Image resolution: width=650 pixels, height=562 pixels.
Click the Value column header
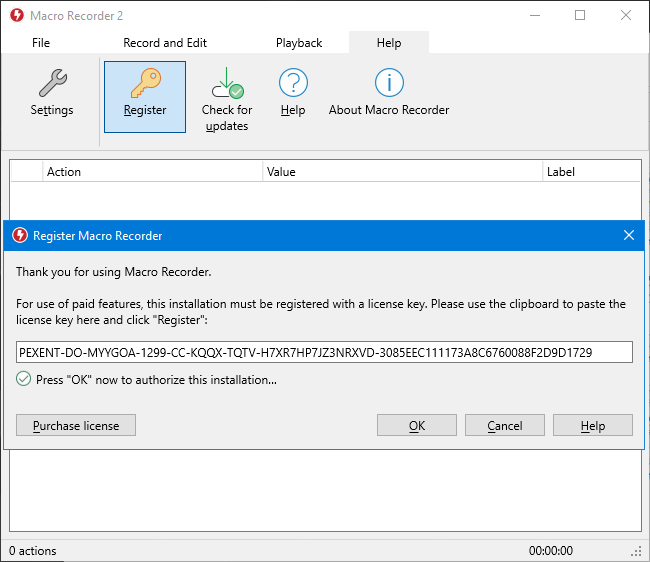pyautogui.click(x=402, y=172)
